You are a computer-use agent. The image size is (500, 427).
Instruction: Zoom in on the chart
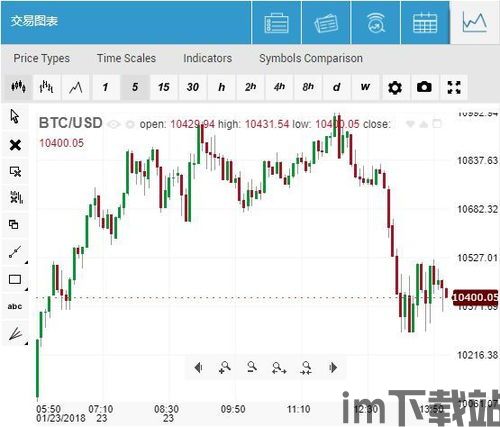click(225, 367)
